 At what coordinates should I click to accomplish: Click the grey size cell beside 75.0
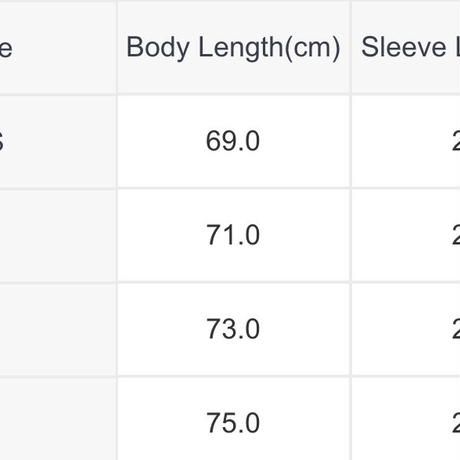click(58, 419)
